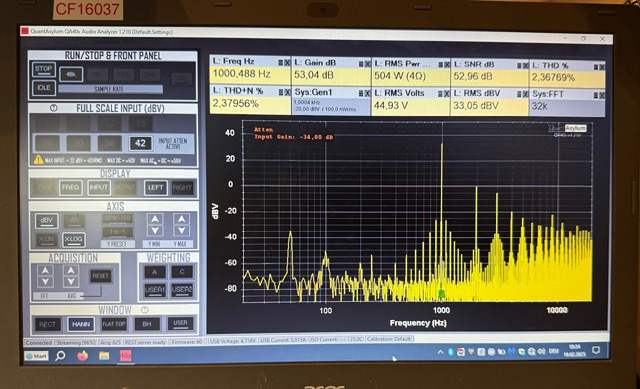Image resolution: width=640 pixels, height=389 pixels.
Task: Toggle the FREQ display button
Action: (x=71, y=187)
